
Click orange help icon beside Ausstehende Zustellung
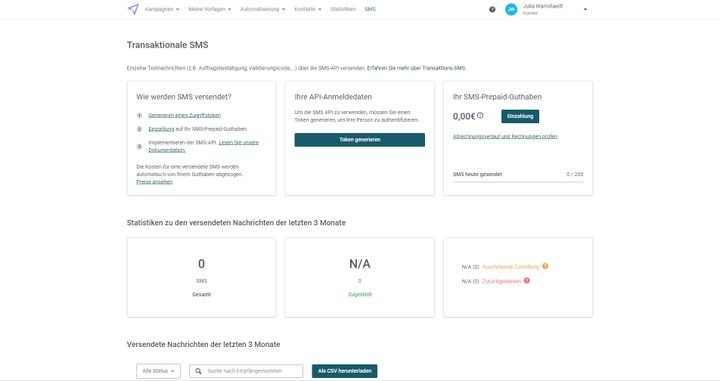pos(545,266)
